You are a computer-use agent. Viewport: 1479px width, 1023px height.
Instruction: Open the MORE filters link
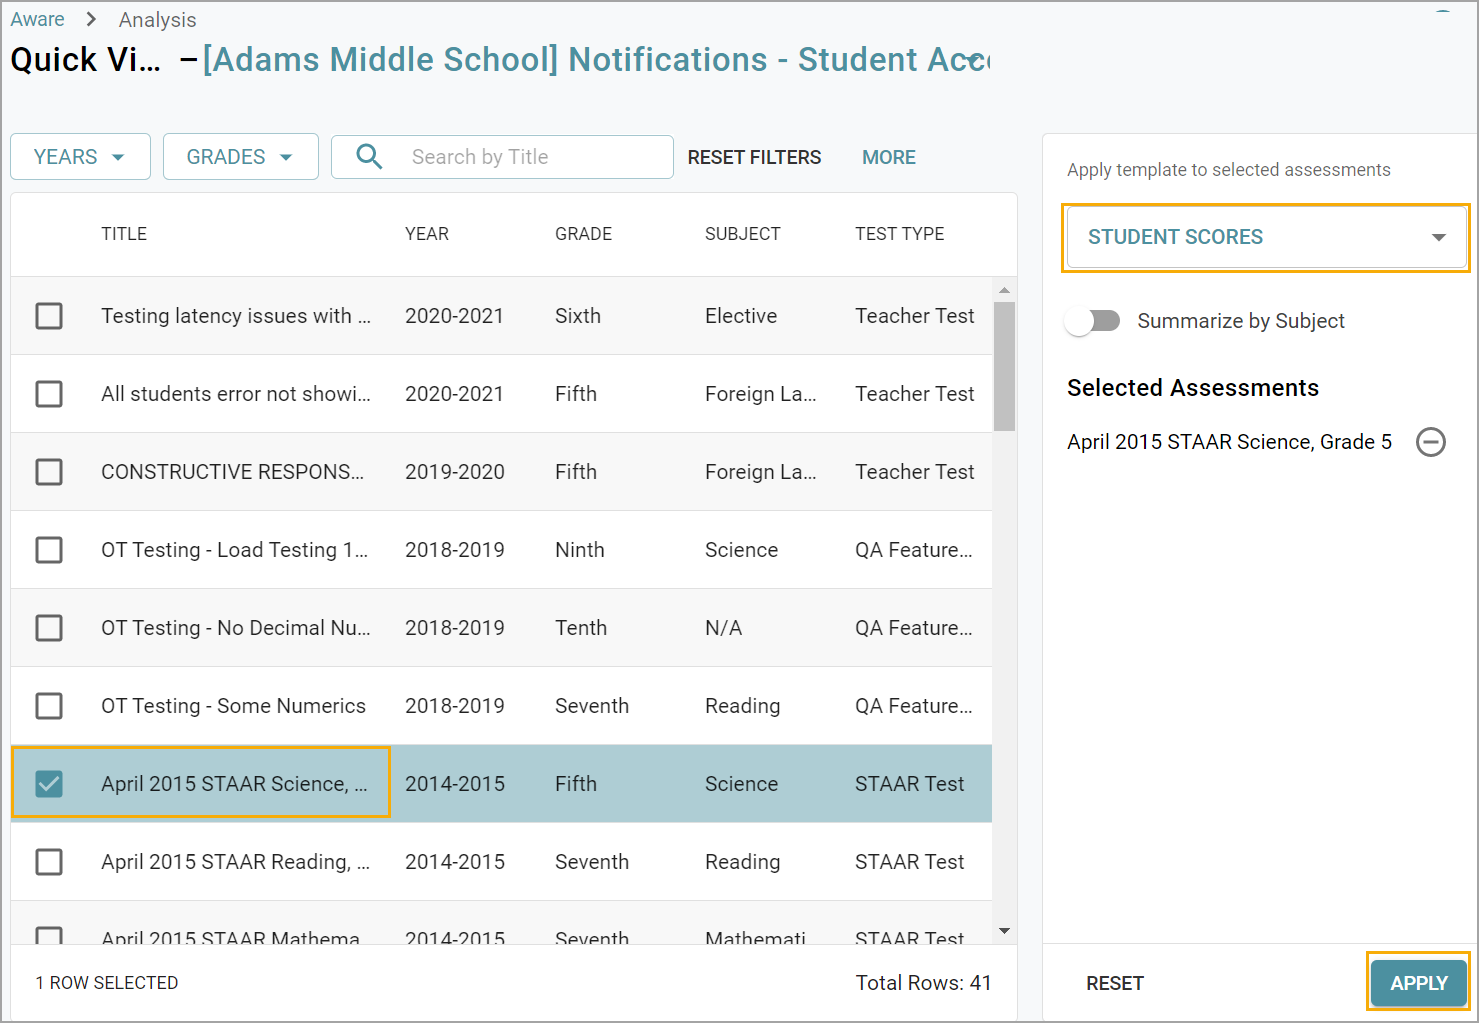(888, 157)
